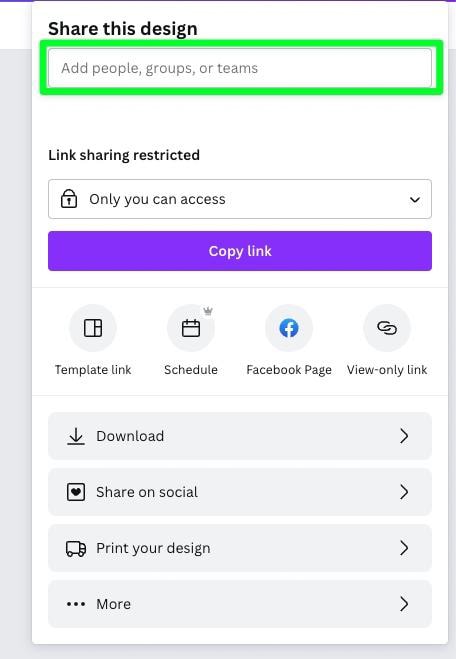
Task: Click the Download arrow icon
Action: [76, 436]
